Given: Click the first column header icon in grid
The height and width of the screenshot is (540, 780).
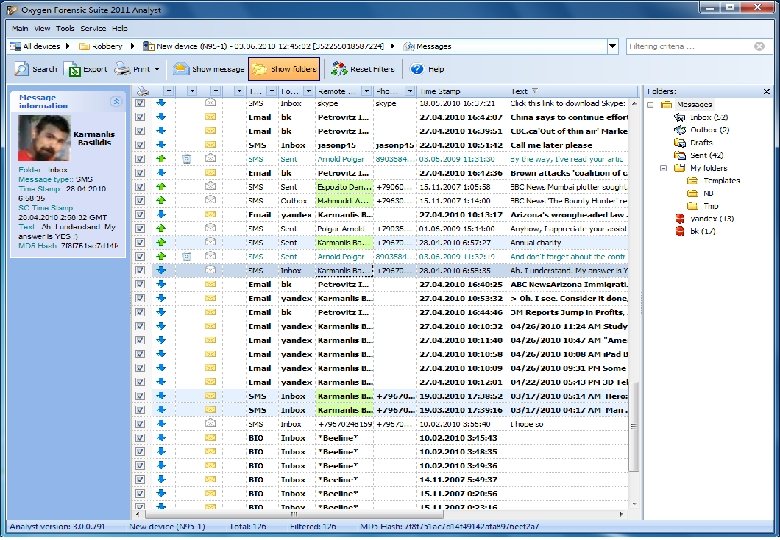Looking at the screenshot, I should click(143, 91).
